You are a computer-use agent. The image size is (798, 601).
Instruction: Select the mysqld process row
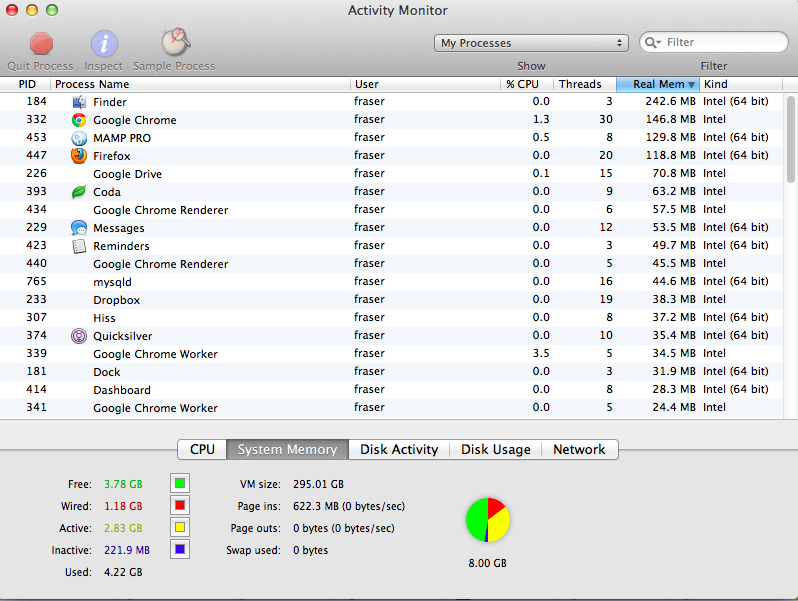tap(391, 281)
